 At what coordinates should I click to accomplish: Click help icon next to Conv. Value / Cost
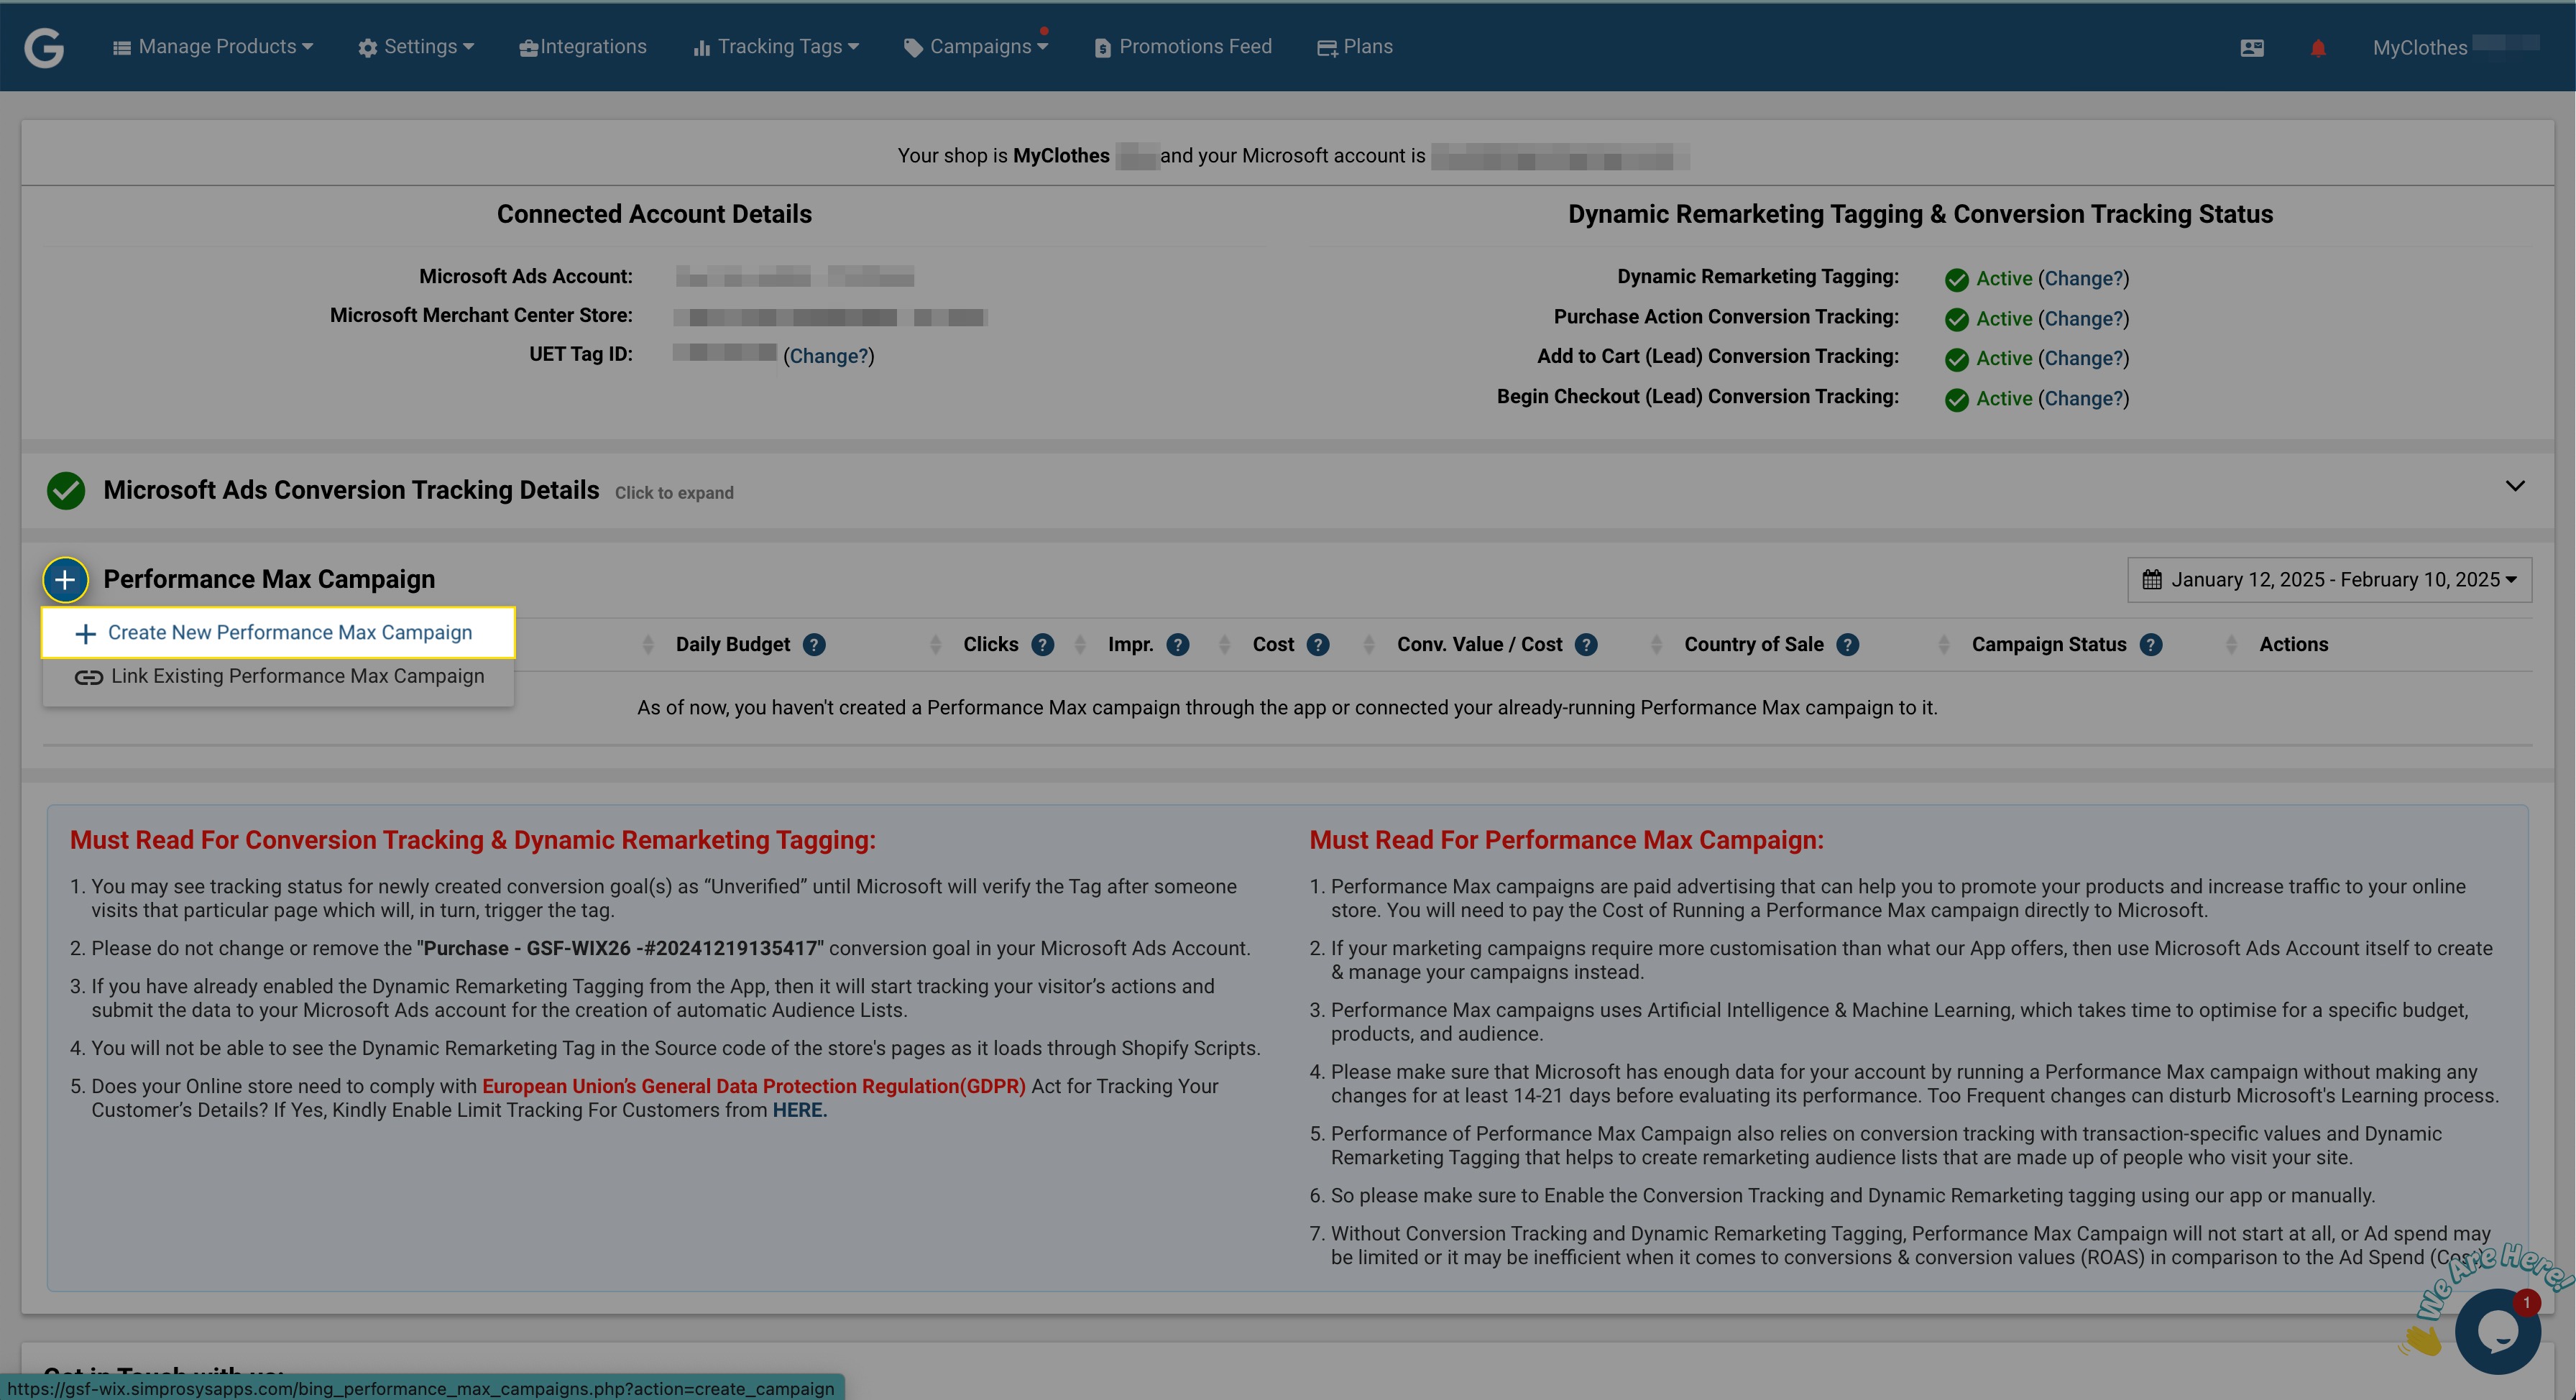(1586, 645)
